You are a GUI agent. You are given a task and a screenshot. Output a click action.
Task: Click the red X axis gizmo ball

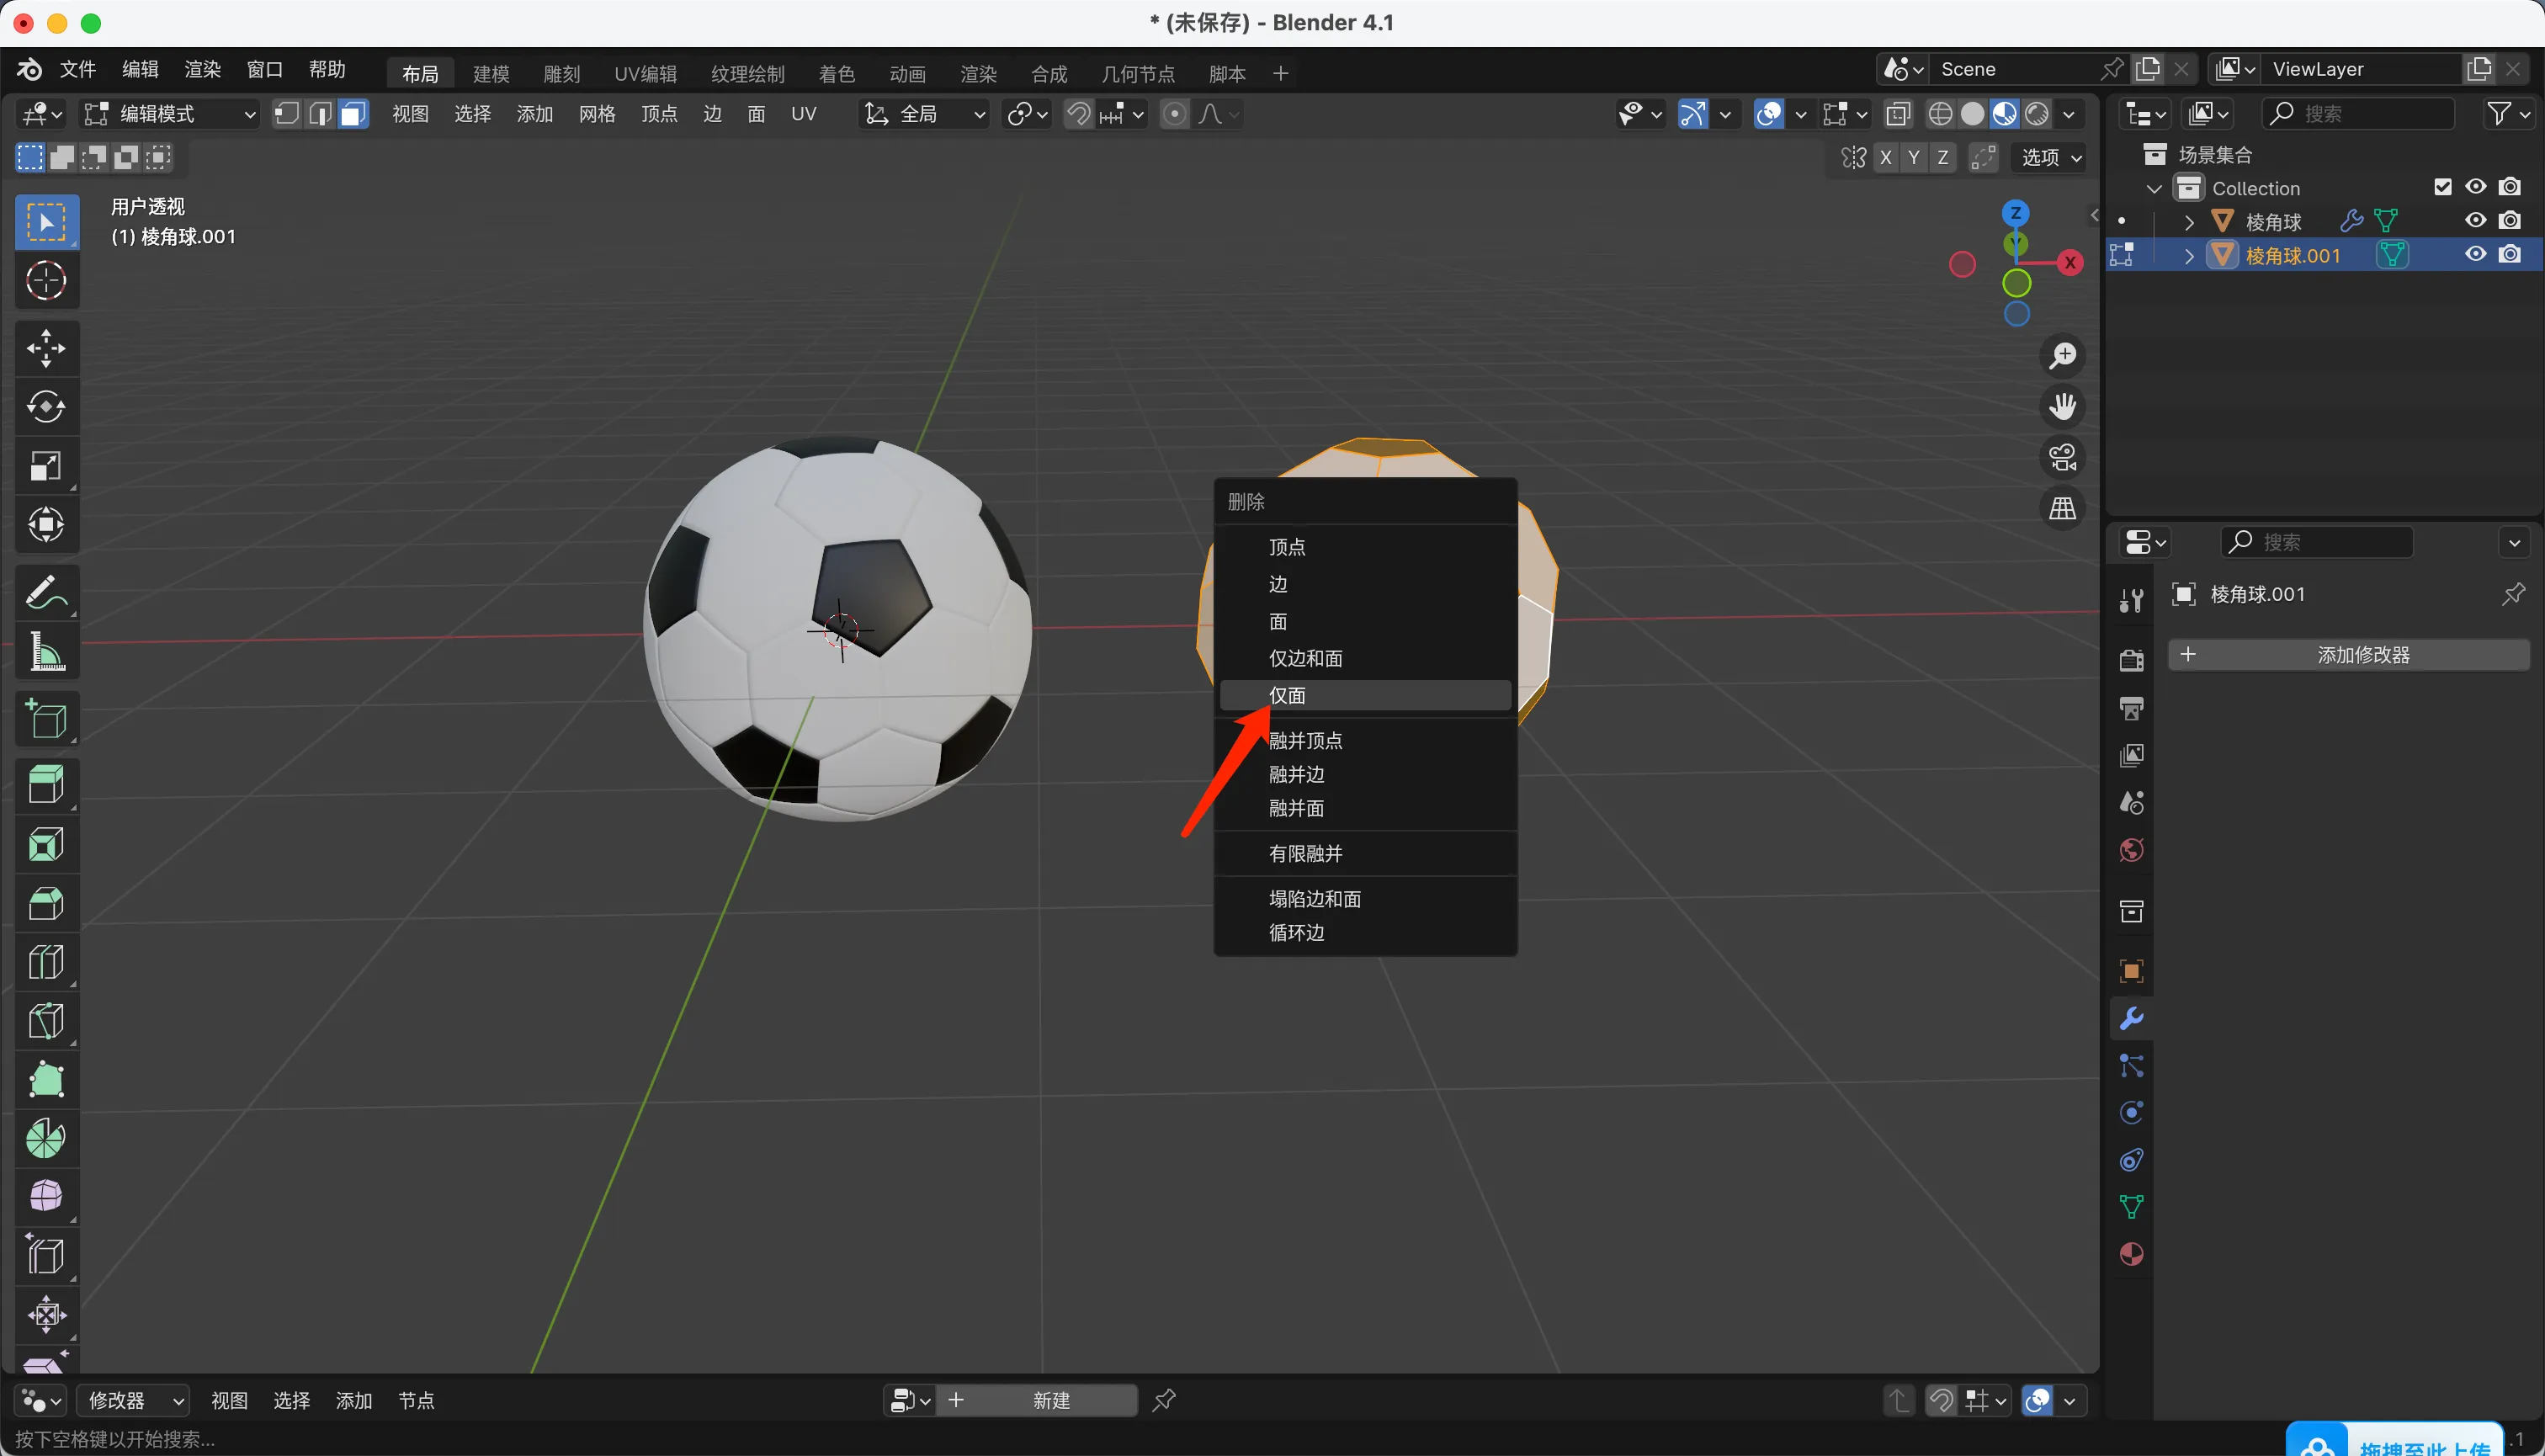tap(2070, 262)
